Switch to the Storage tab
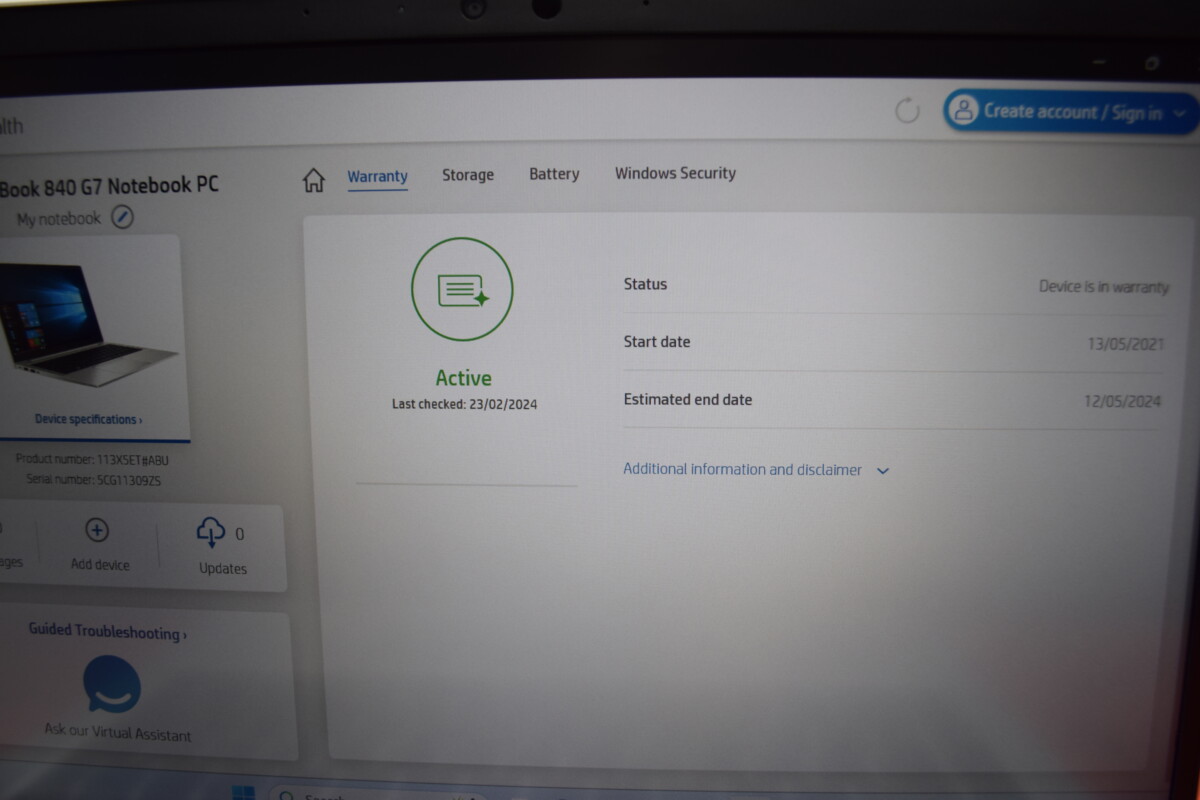Image resolution: width=1200 pixels, height=800 pixels. point(468,175)
